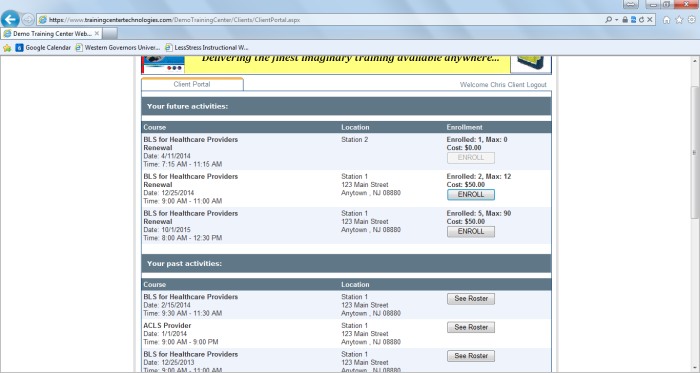The image size is (700, 373).
Task: Click the 'Your past activities:' heading
Action: (184, 263)
